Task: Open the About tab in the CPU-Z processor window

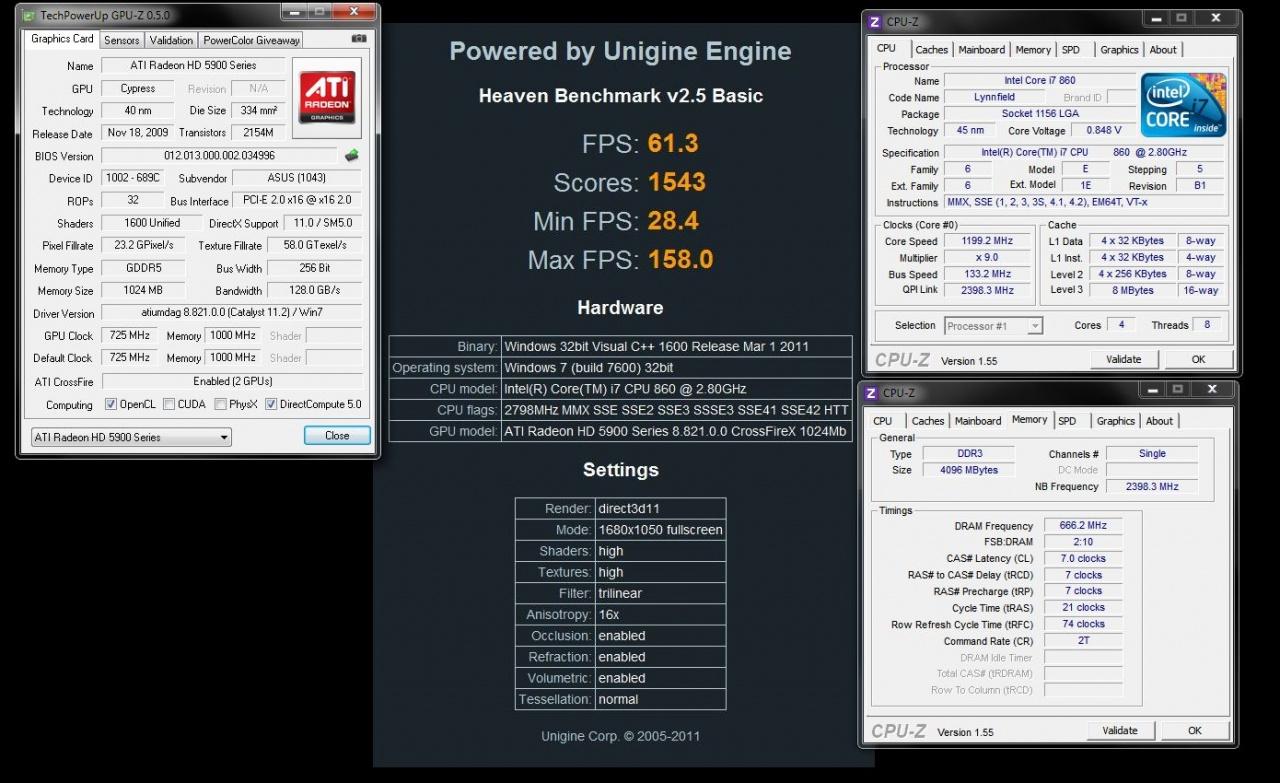Action: point(1163,50)
